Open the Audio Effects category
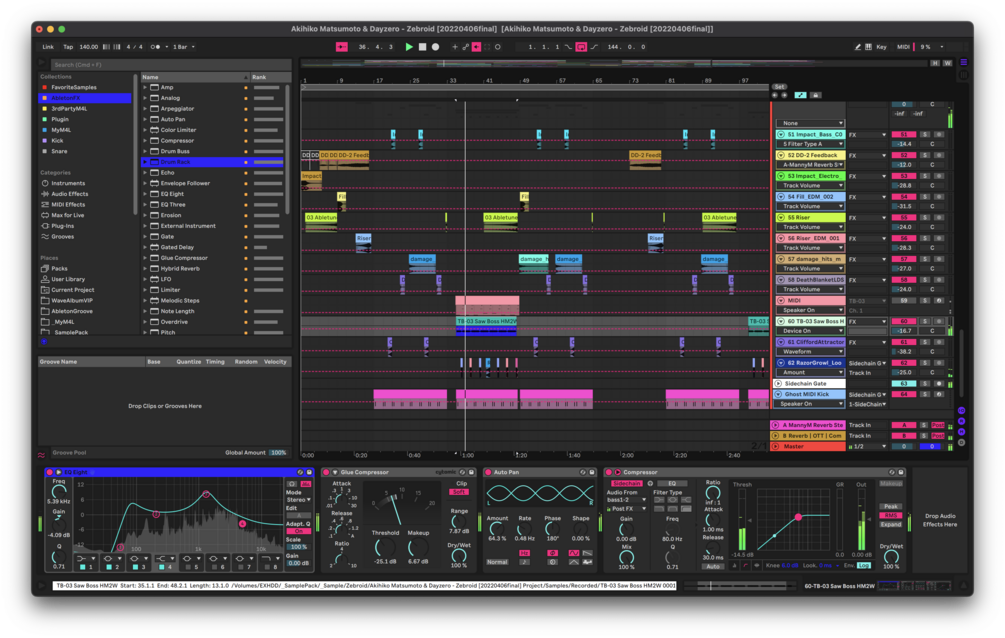This screenshot has height=638, width=1005. [x=69, y=194]
